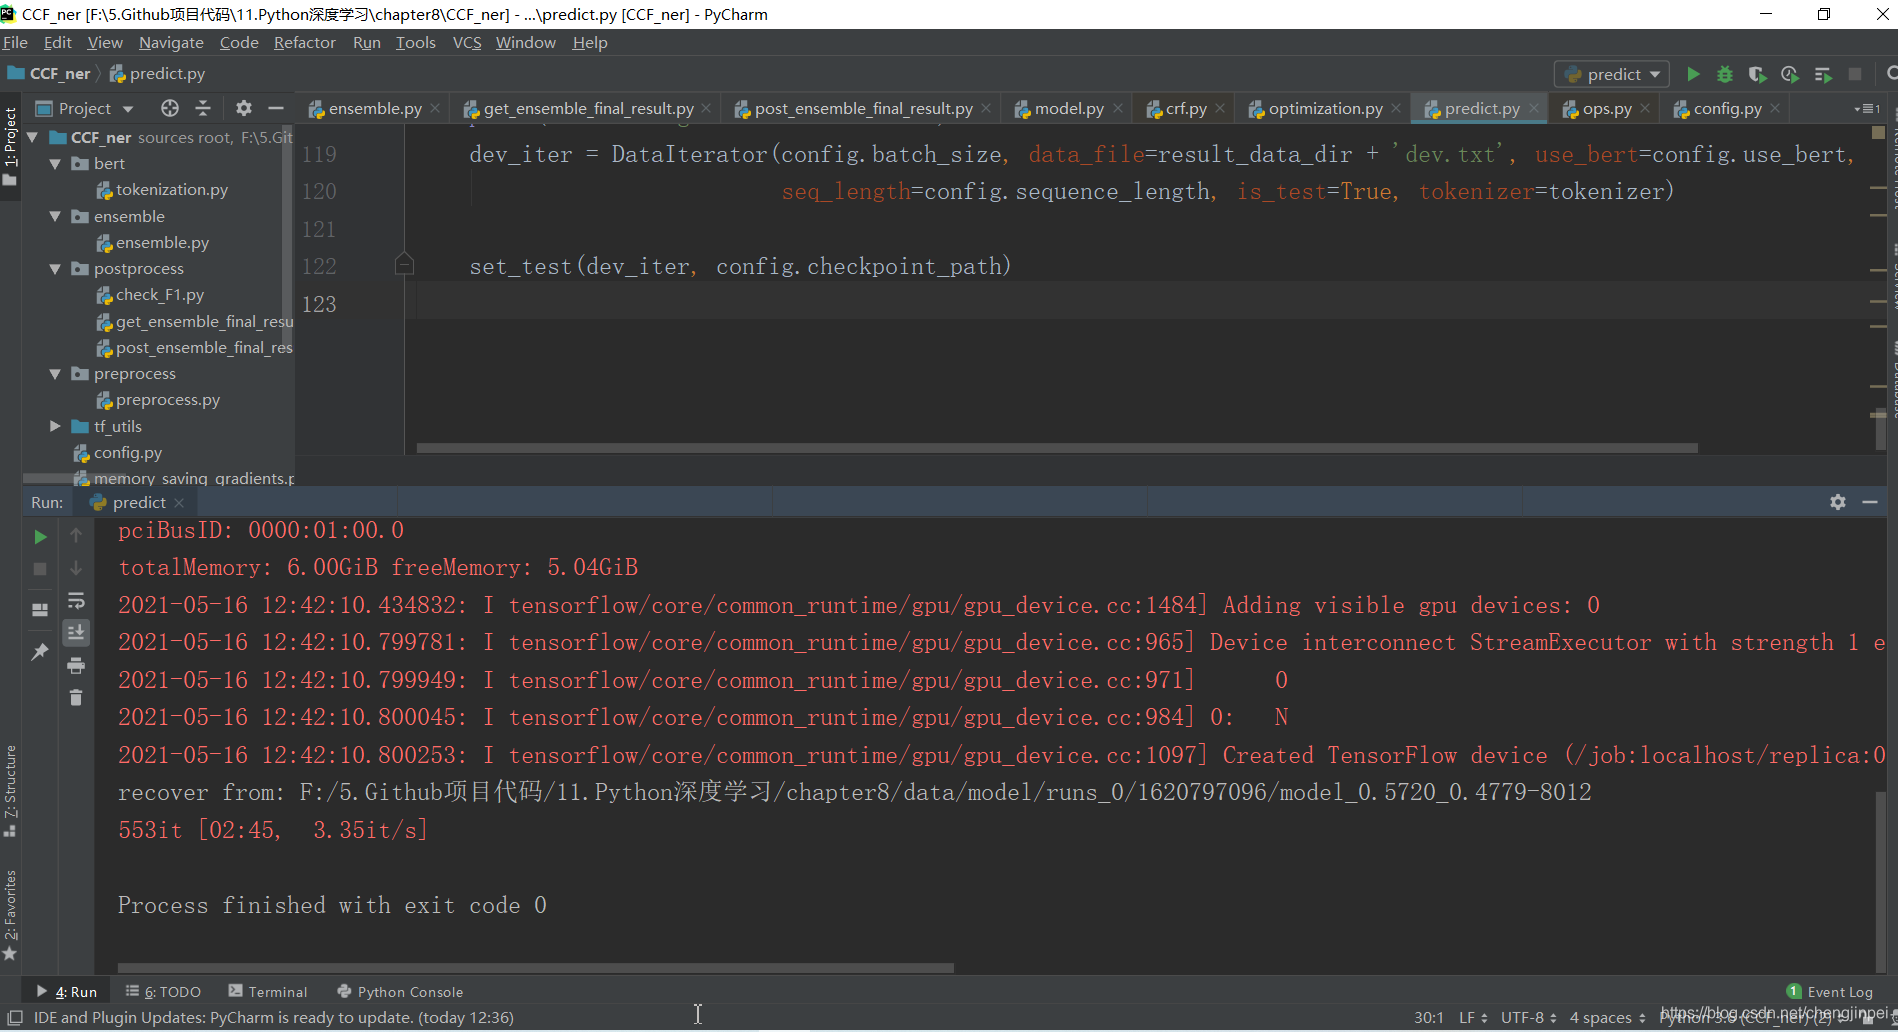Jump up the stack trace in the Run panel
The height and width of the screenshot is (1032, 1898).
coord(76,536)
